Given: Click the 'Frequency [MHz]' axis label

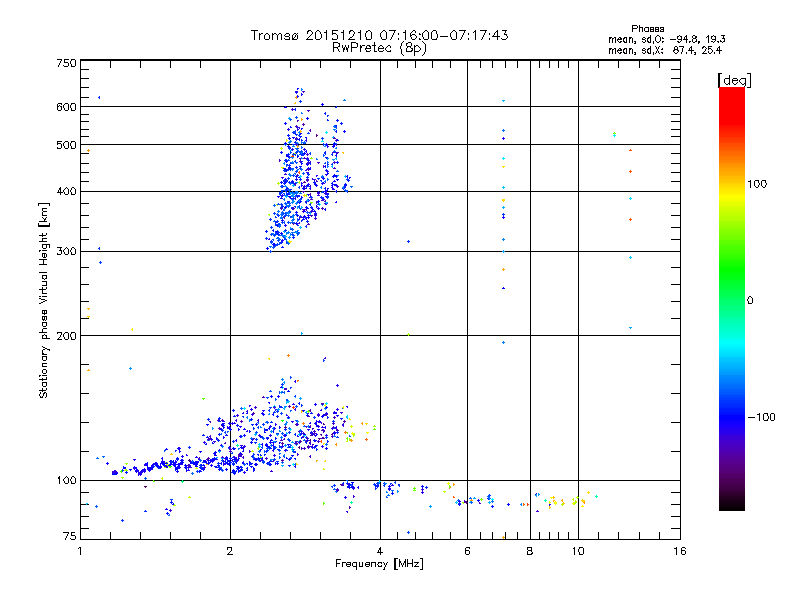Looking at the screenshot, I should pyautogui.click(x=379, y=564).
